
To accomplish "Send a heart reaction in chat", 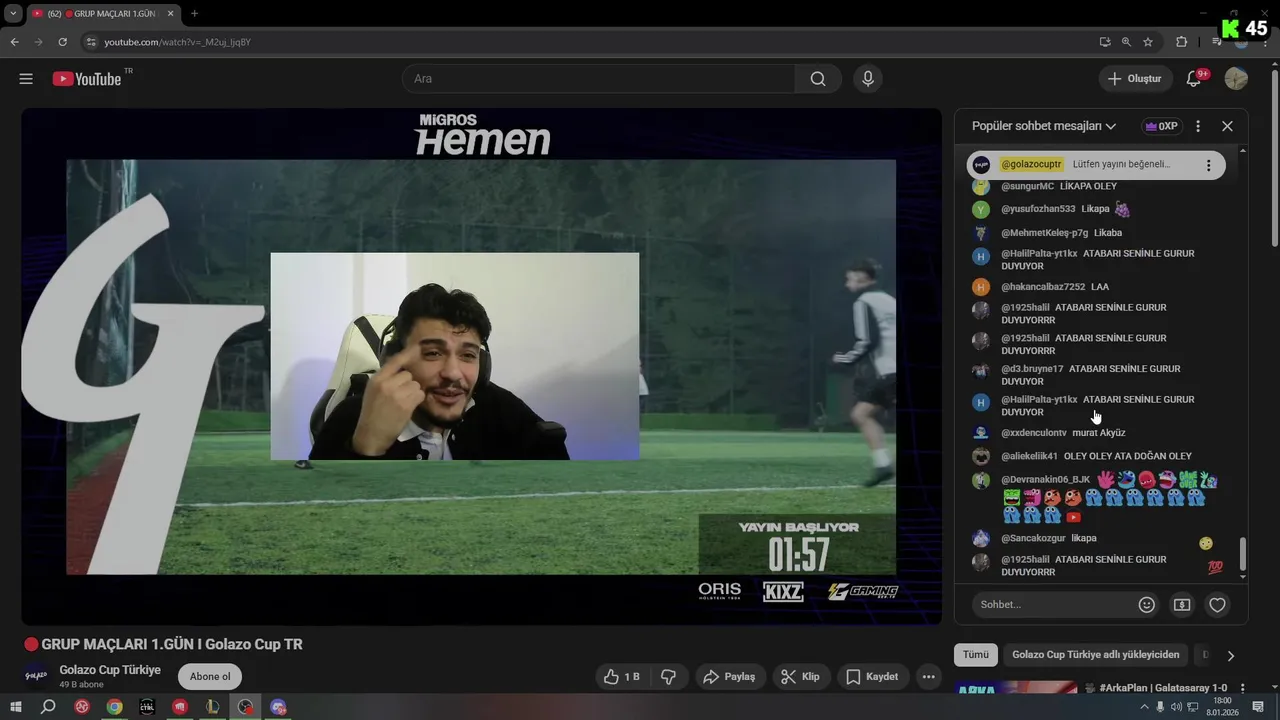I will (x=1217, y=605).
